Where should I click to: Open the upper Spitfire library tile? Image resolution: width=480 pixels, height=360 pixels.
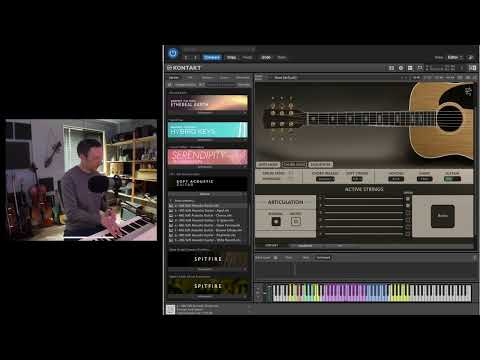[208, 259]
